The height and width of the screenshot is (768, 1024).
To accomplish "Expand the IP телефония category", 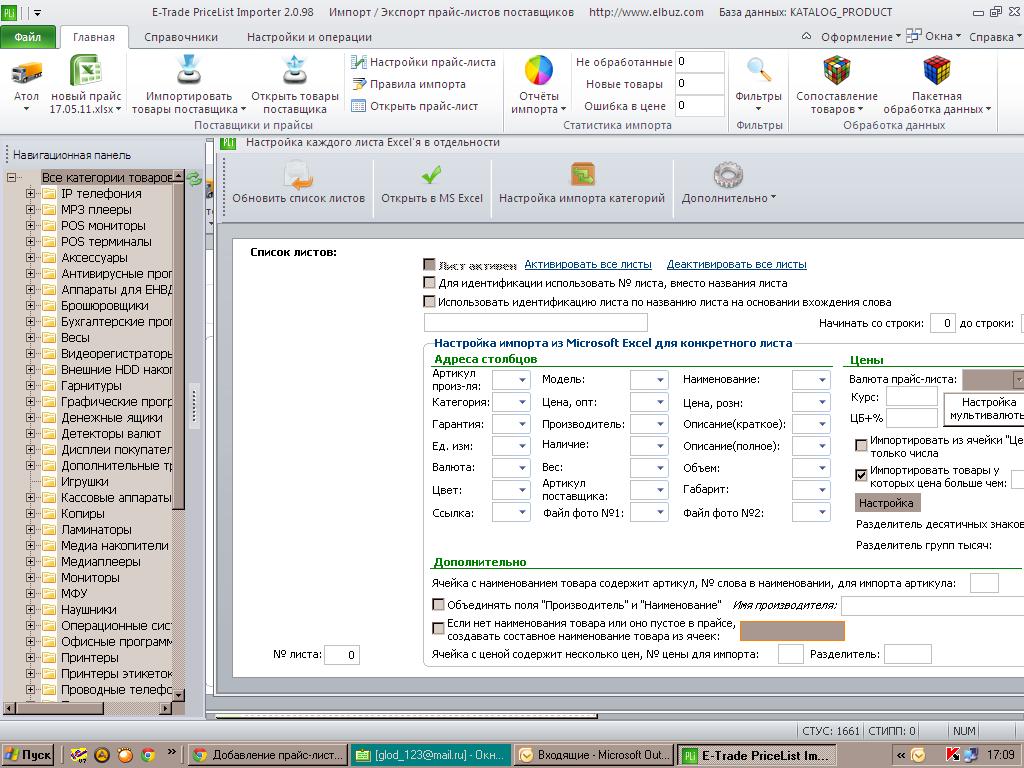I will [30, 193].
